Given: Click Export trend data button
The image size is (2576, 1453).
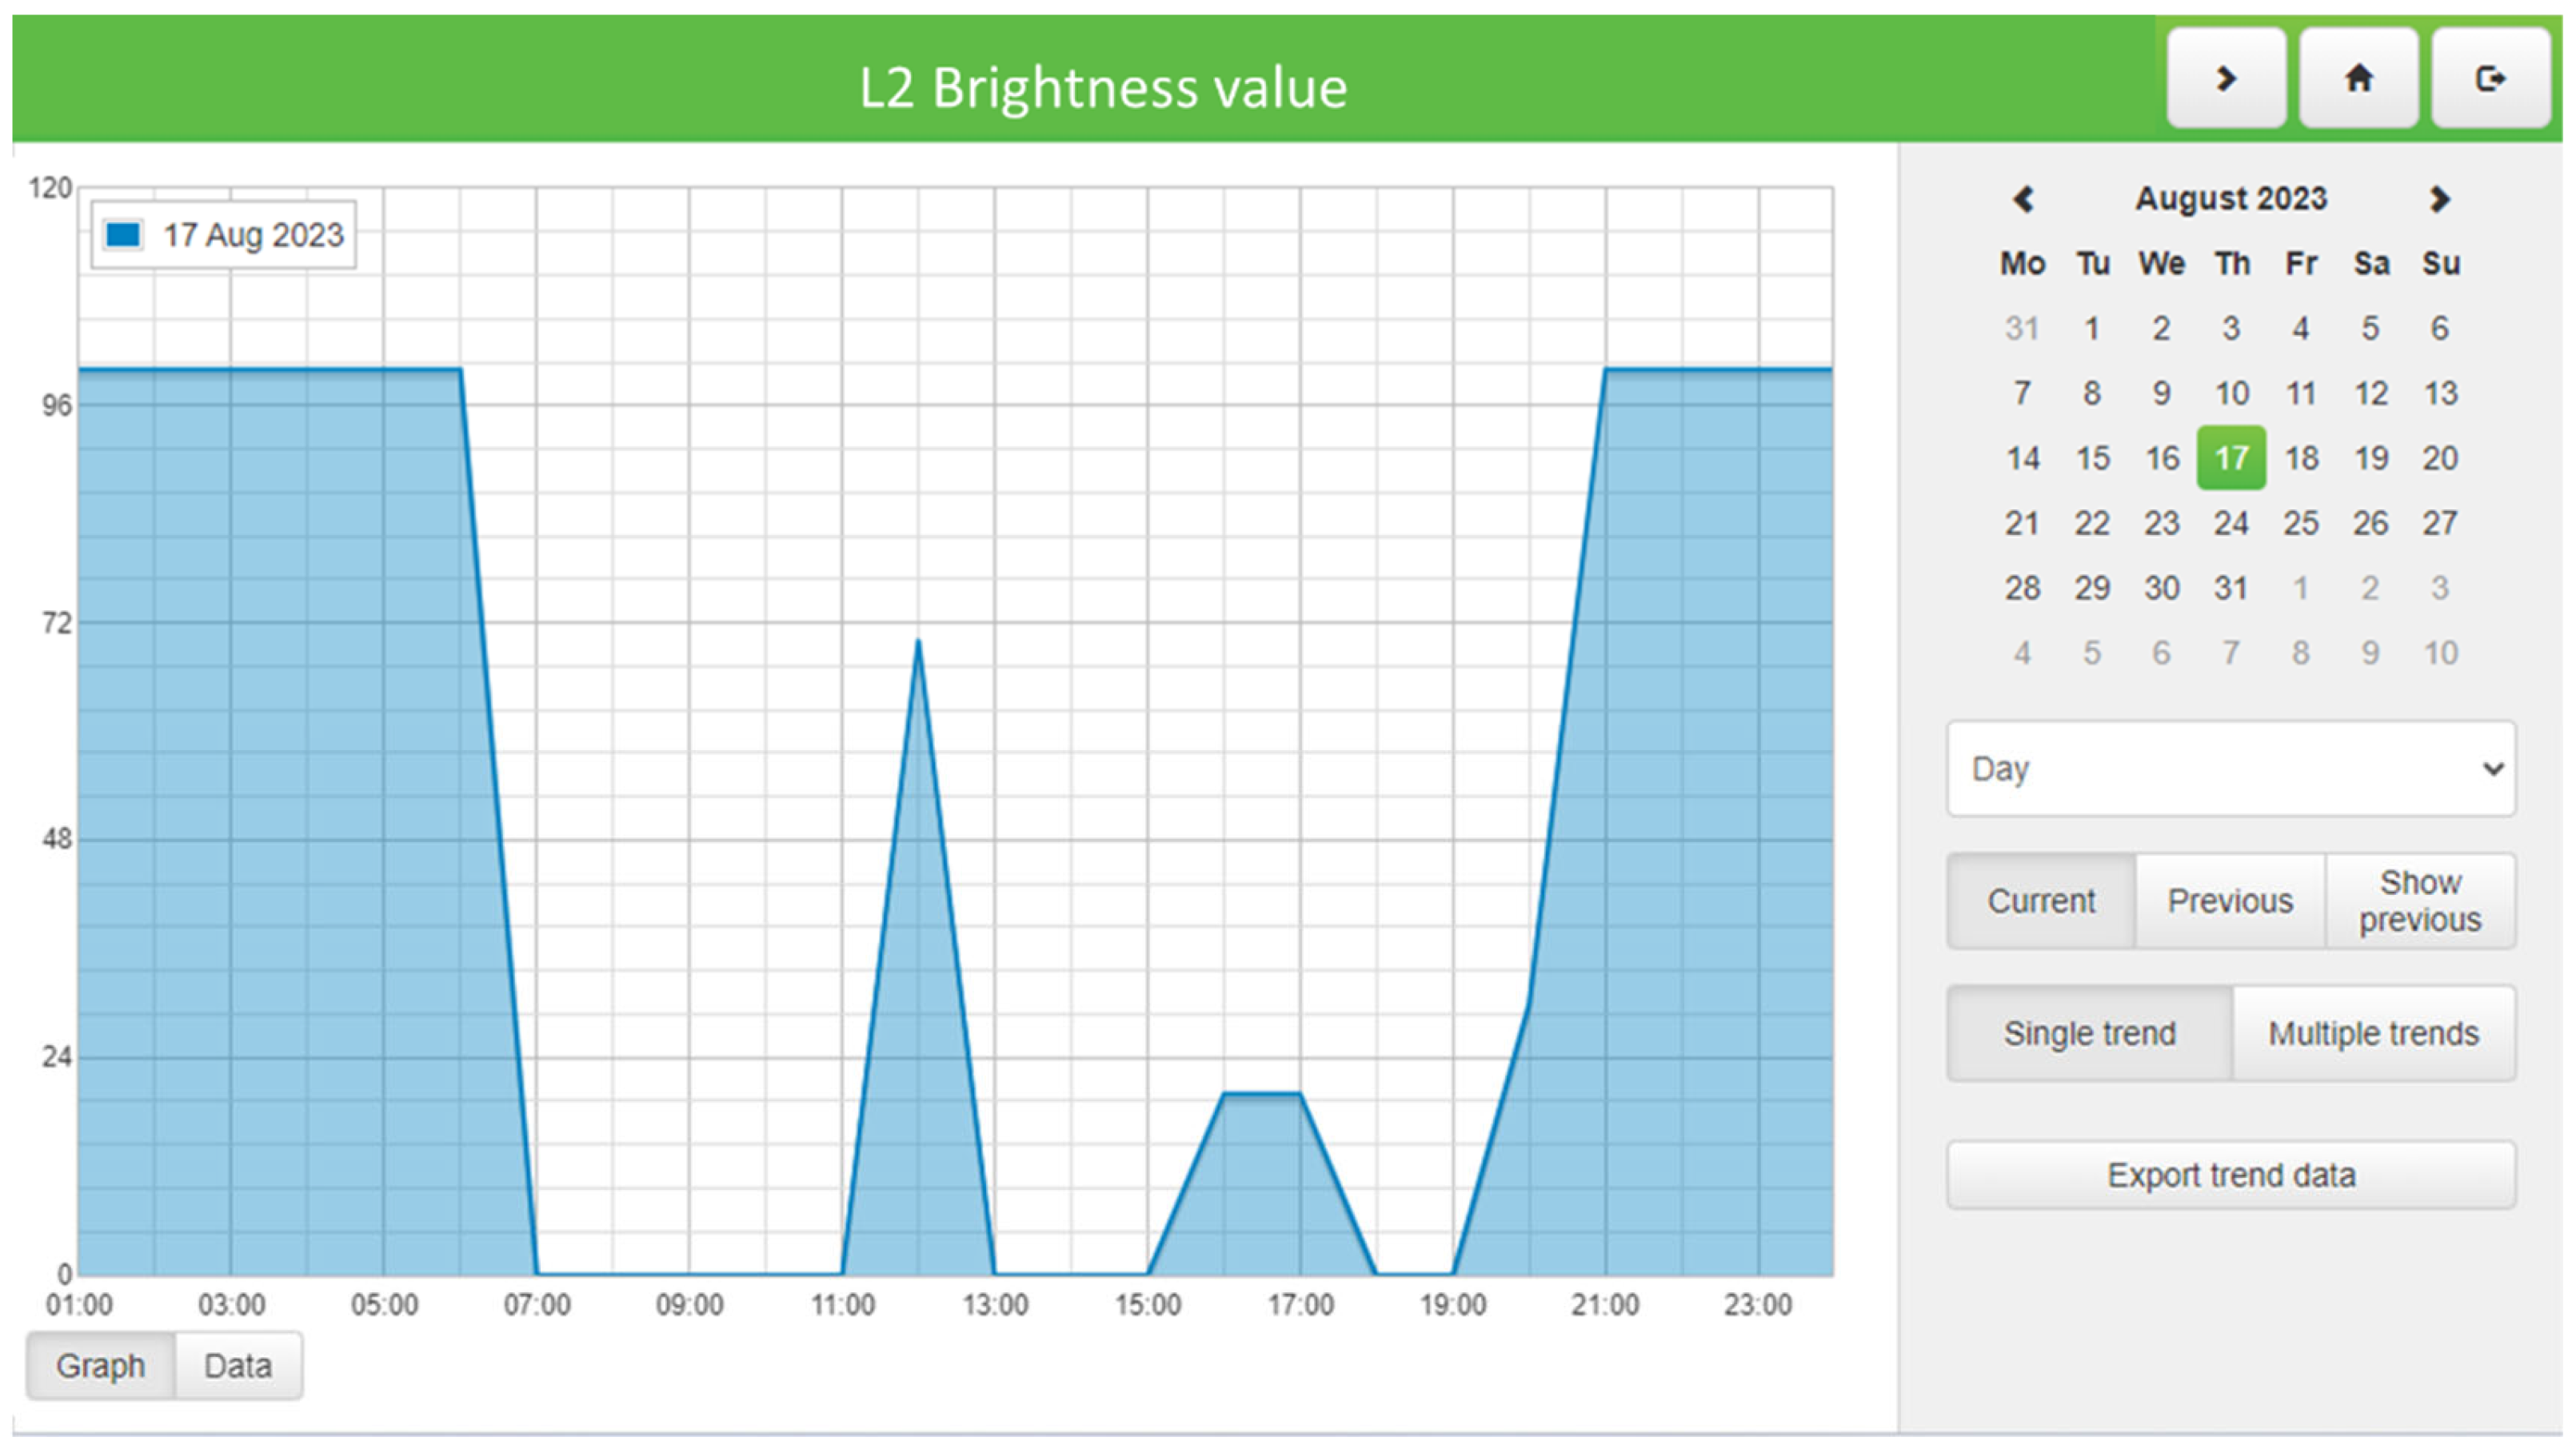Looking at the screenshot, I should 2230,1175.
